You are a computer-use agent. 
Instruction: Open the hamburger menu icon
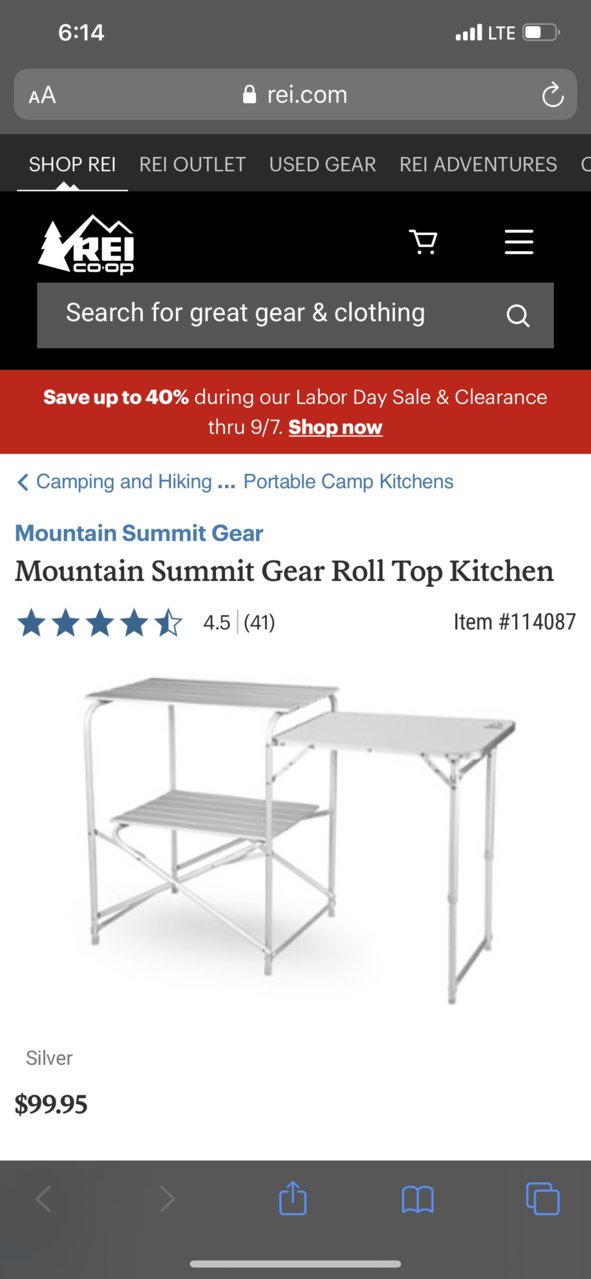tap(519, 242)
